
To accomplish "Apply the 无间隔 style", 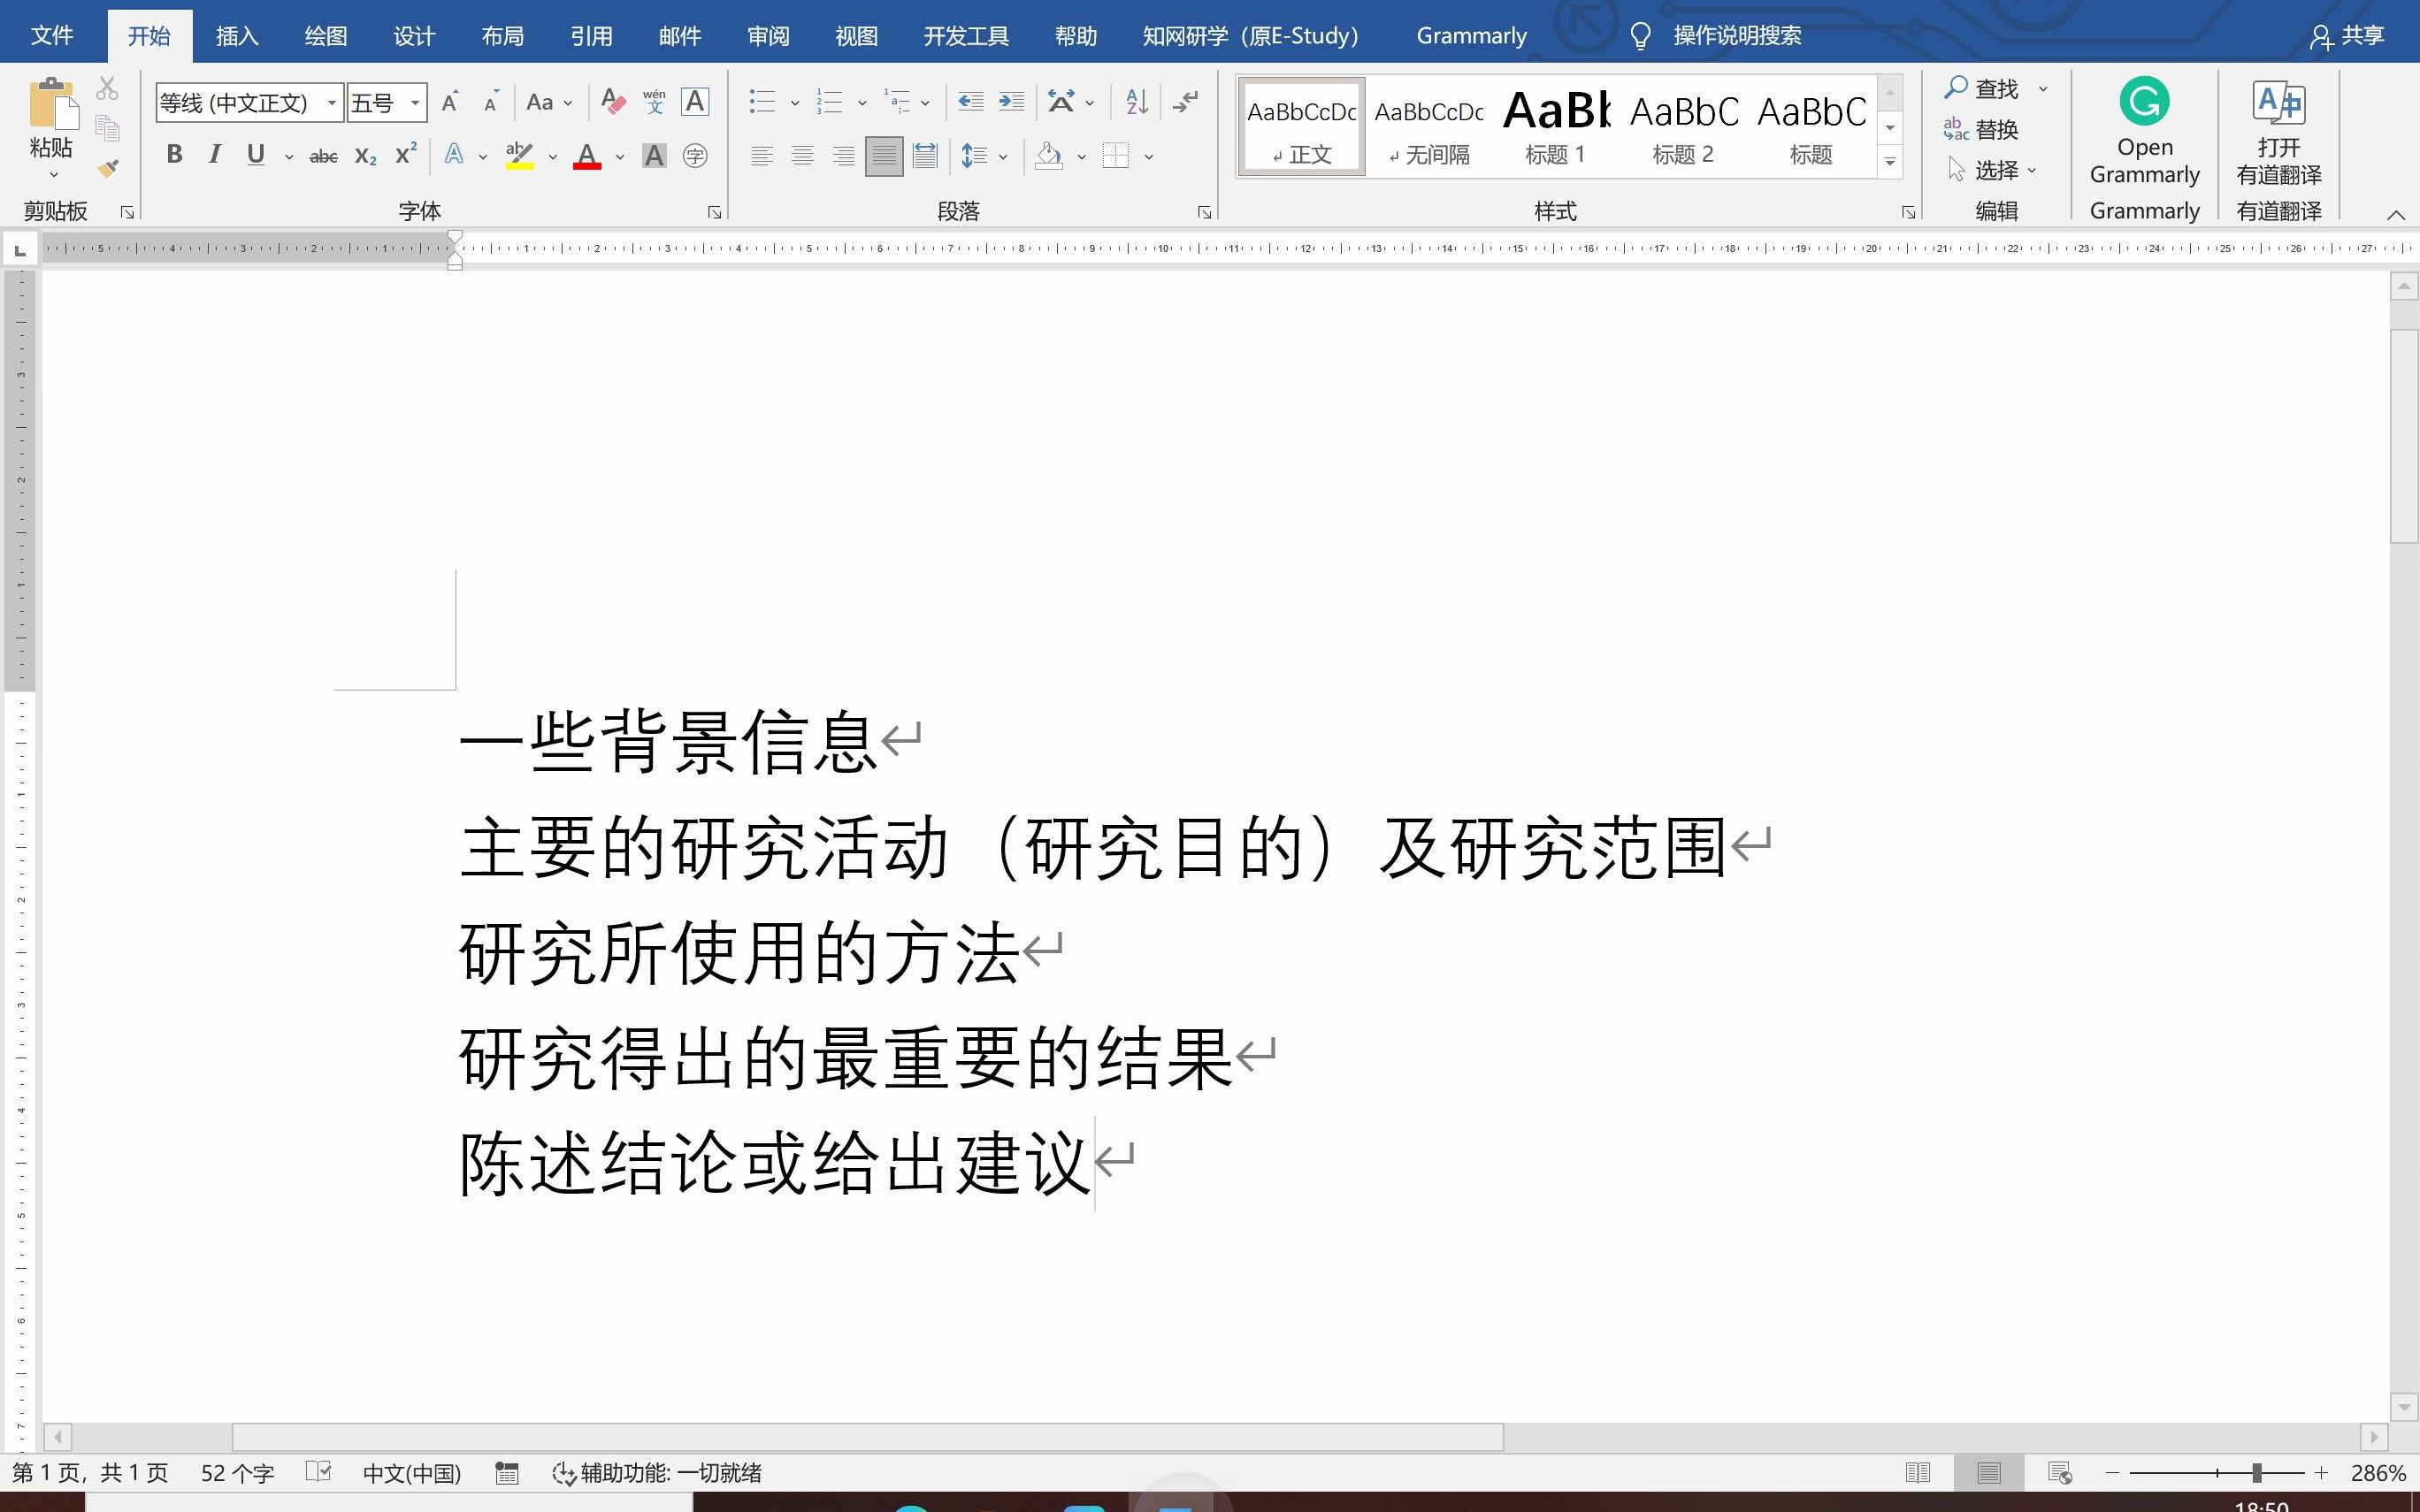I will pos(1429,126).
